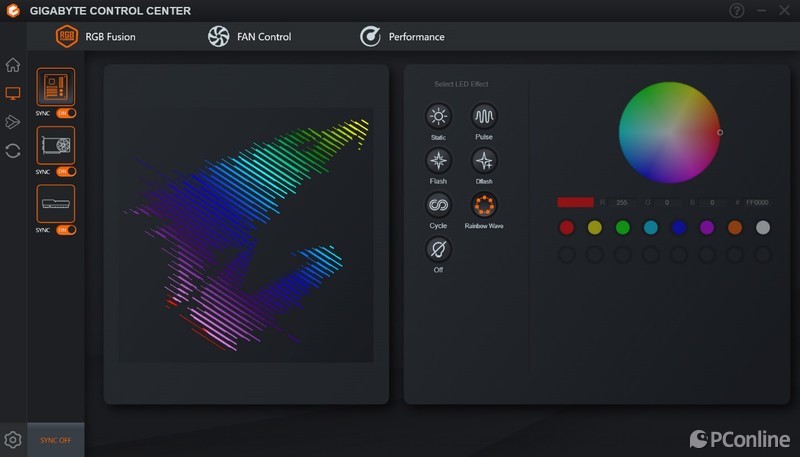The width and height of the screenshot is (800, 457).
Task: Click the G value field
Action: coord(667,202)
